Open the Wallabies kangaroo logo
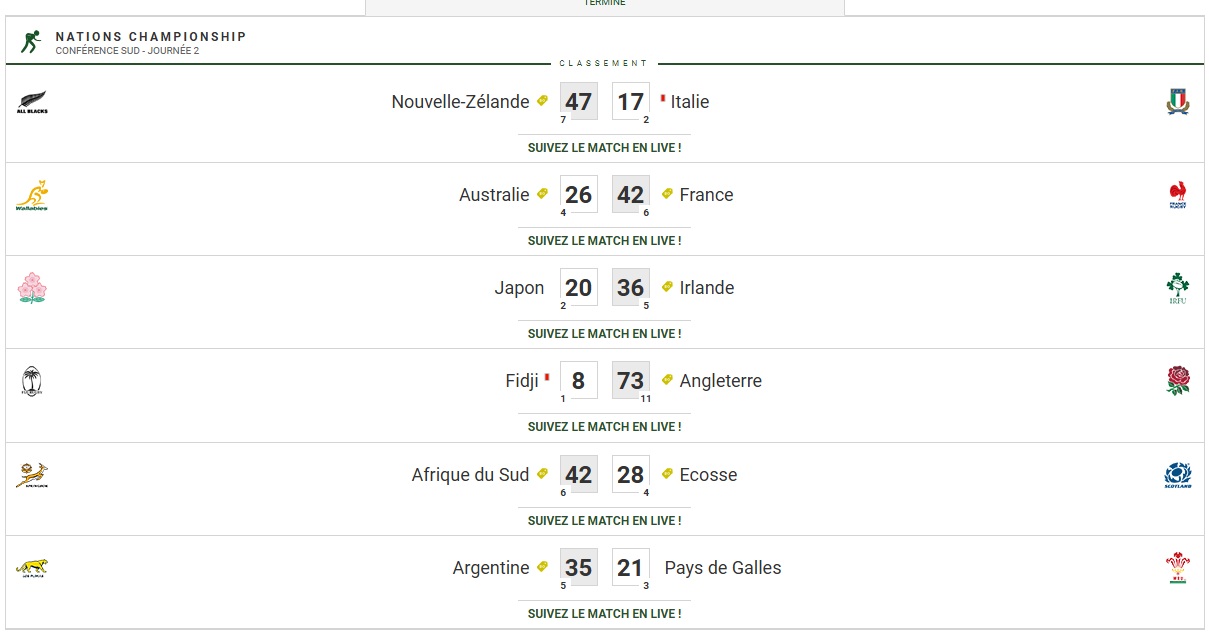This screenshot has width=1209, height=641. [32, 195]
